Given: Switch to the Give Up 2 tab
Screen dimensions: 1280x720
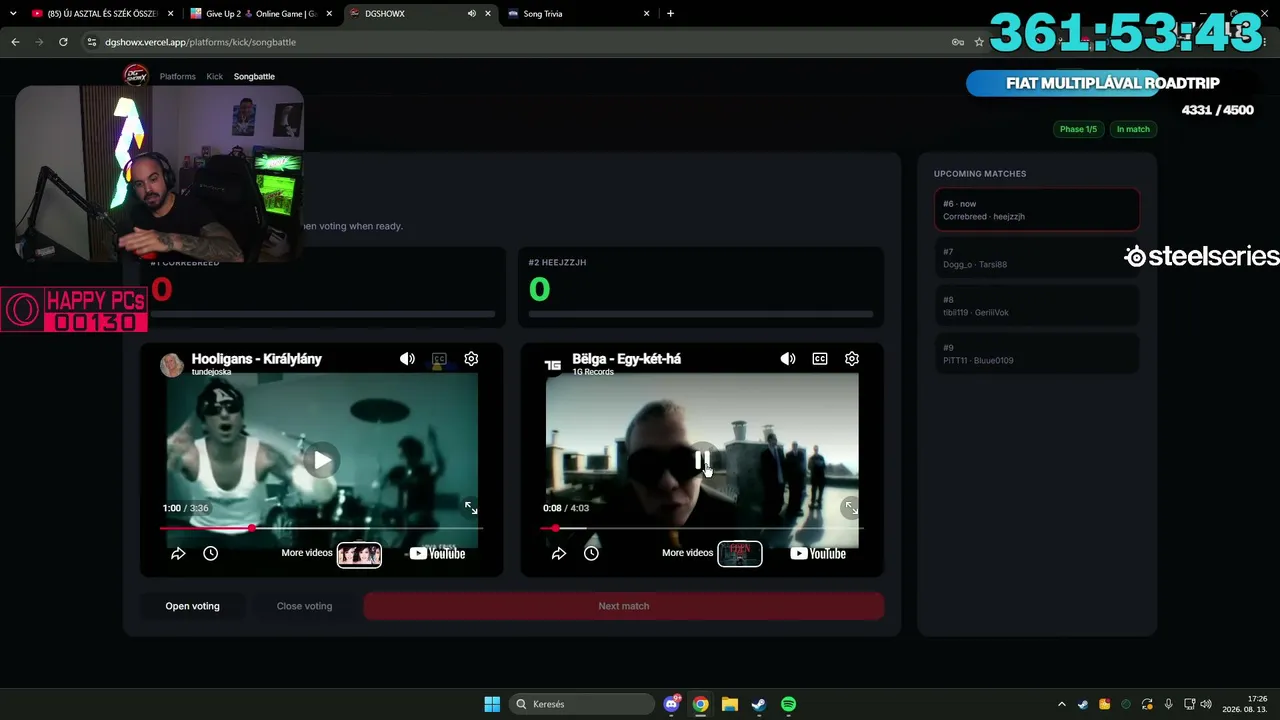Looking at the screenshot, I should (260, 14).
